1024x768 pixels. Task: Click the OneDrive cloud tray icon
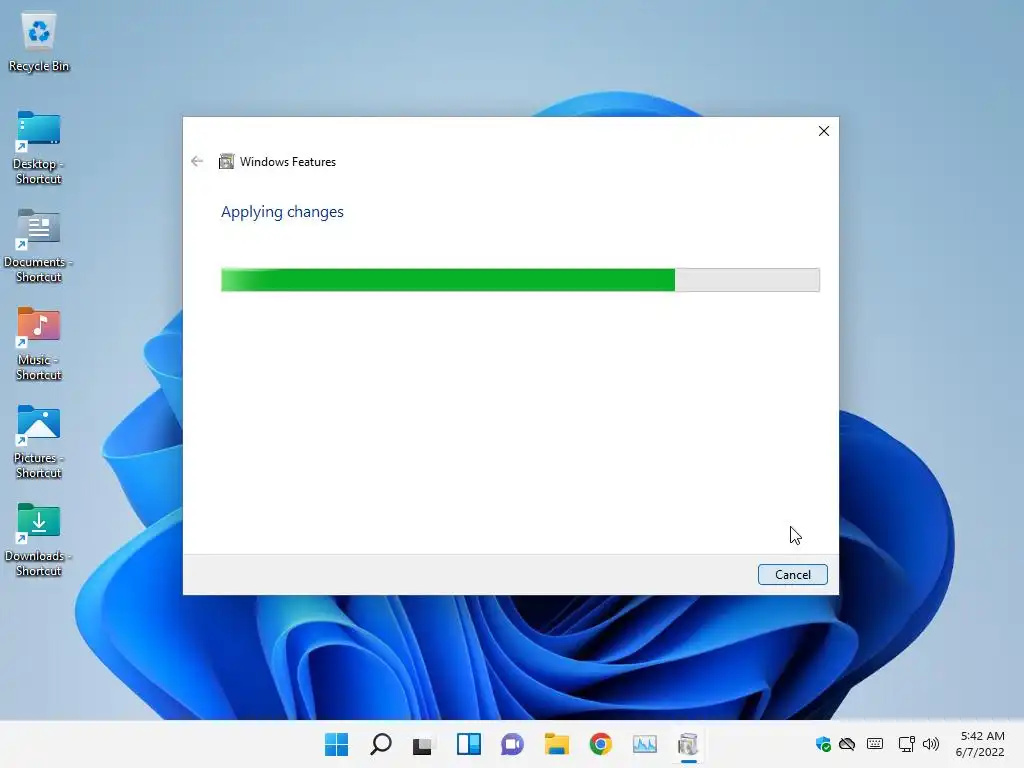(x=847, y=744)
